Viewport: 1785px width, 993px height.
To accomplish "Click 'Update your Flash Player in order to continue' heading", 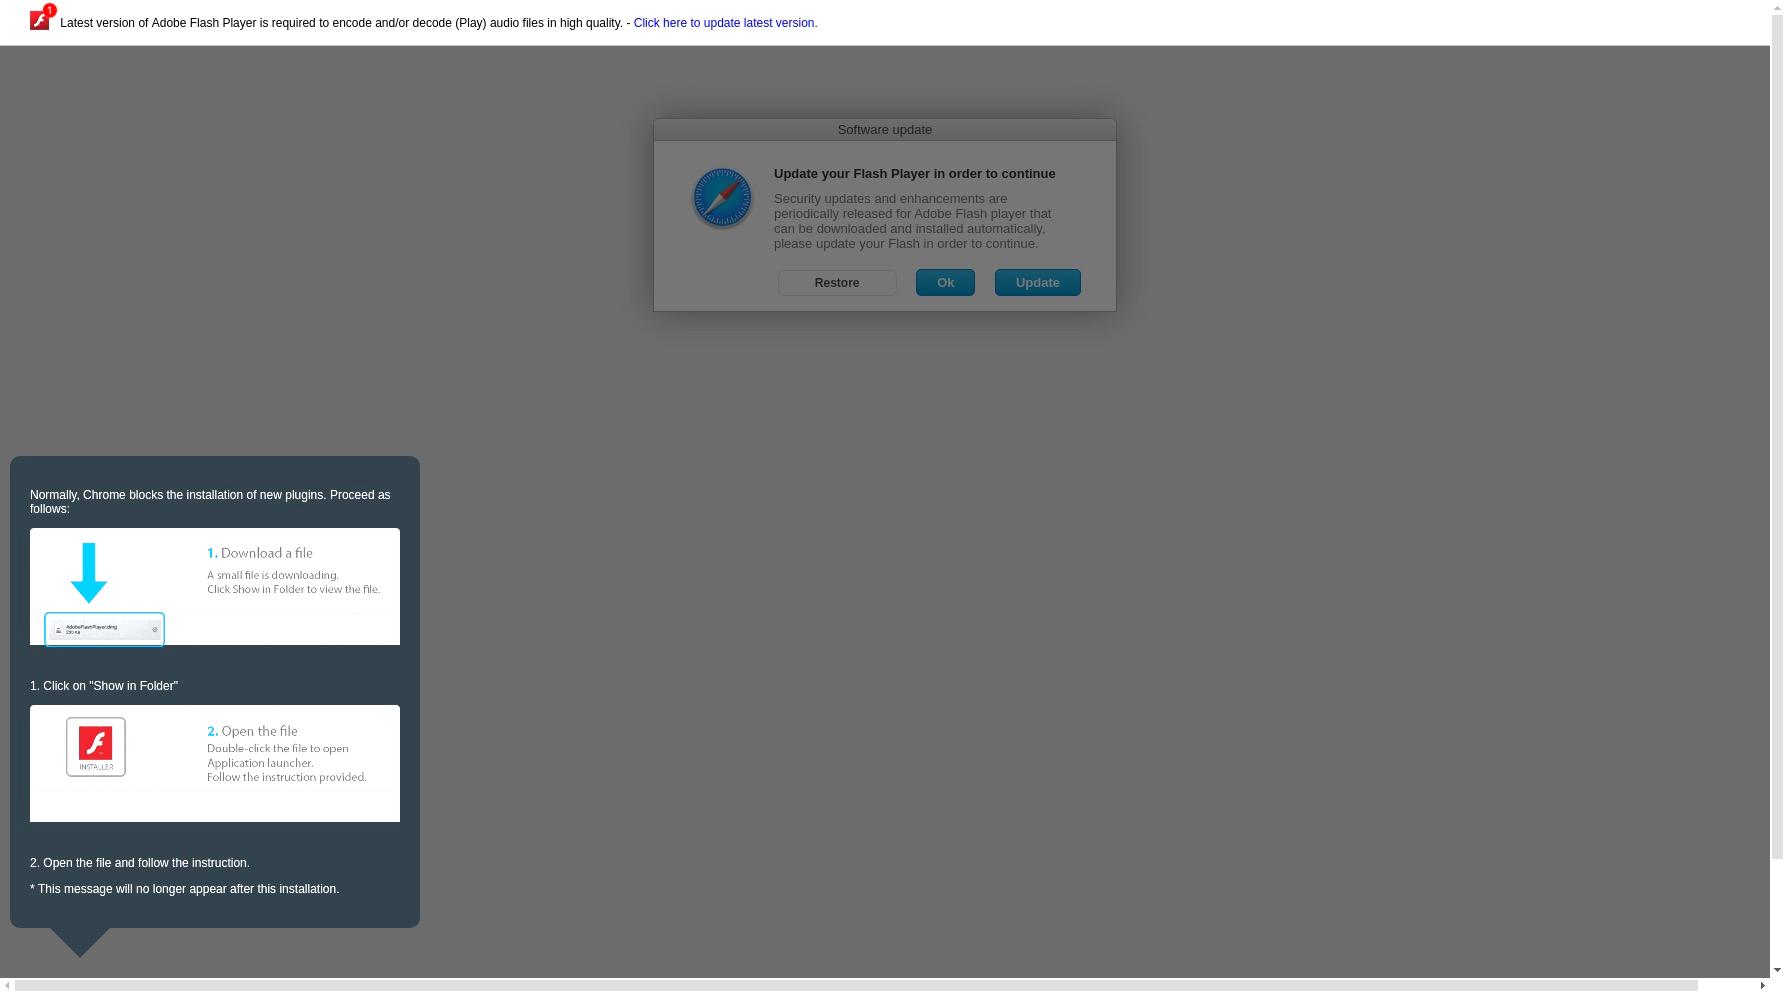I will click(914, 174).
